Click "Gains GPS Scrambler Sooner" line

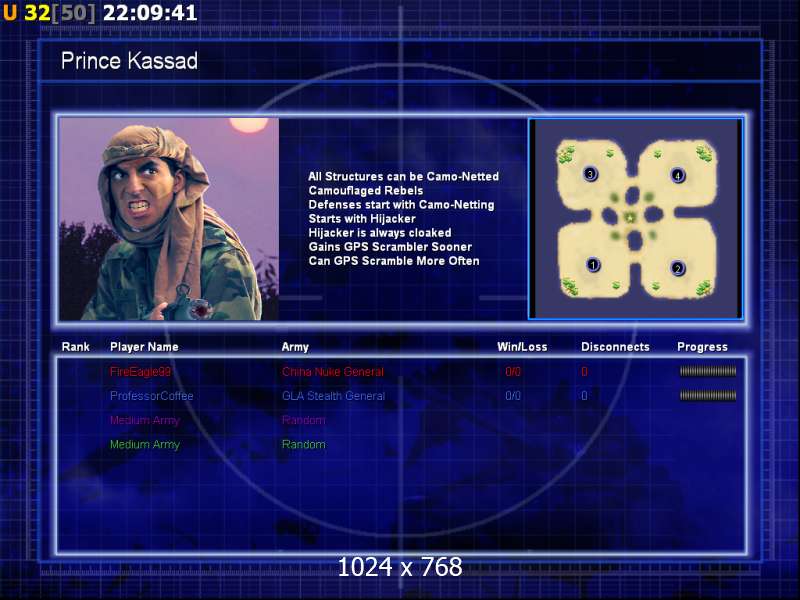coord(390,247)
